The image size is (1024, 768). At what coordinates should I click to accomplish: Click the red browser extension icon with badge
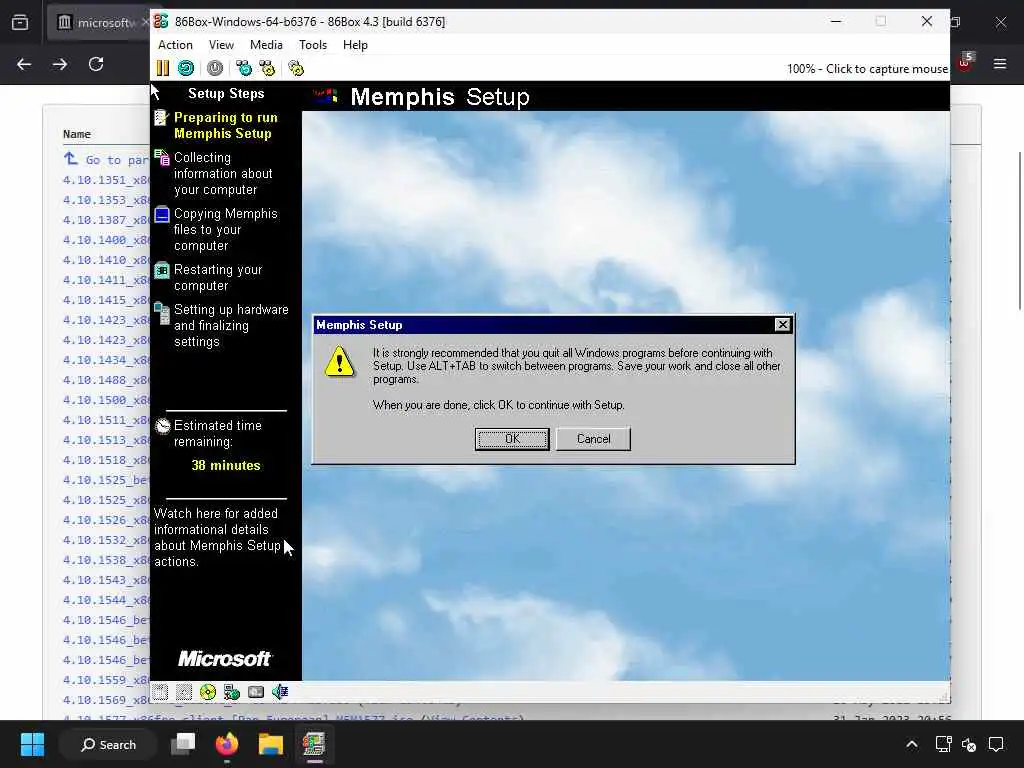[965, 63]
